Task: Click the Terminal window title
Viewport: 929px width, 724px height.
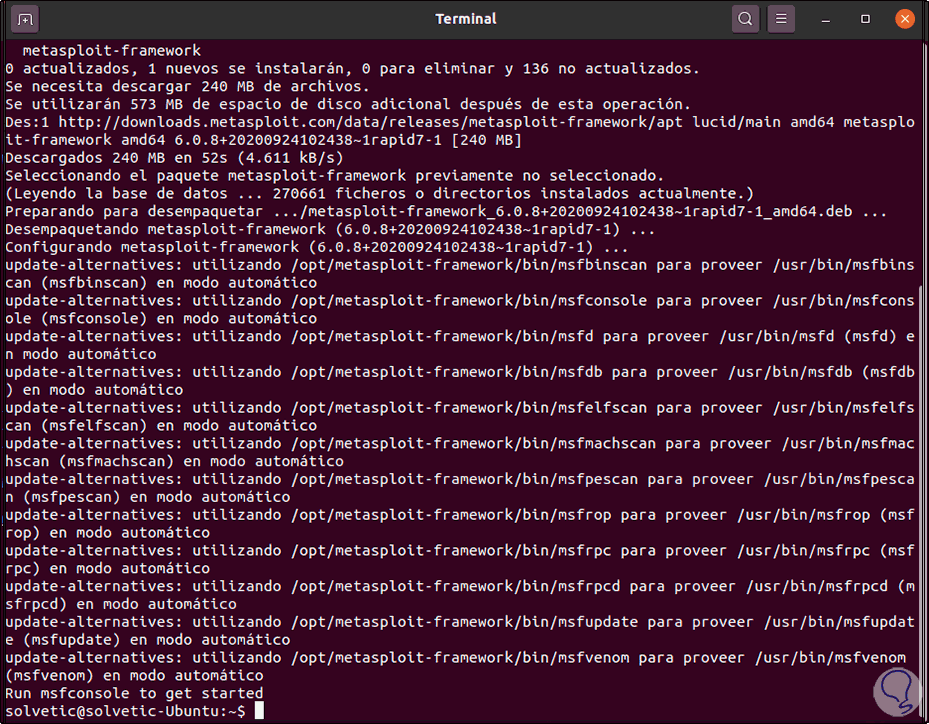Action: click(x=466, y=19)
